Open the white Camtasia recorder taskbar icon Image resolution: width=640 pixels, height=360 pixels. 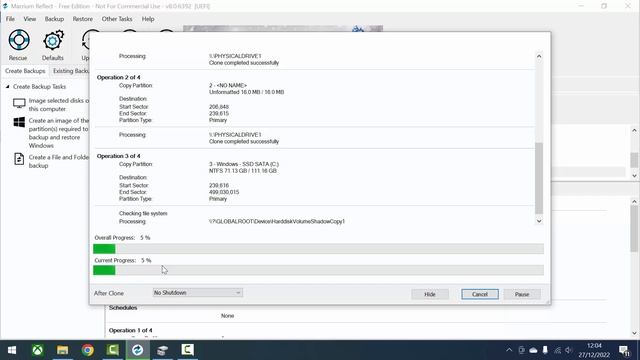tap(187, 350)
